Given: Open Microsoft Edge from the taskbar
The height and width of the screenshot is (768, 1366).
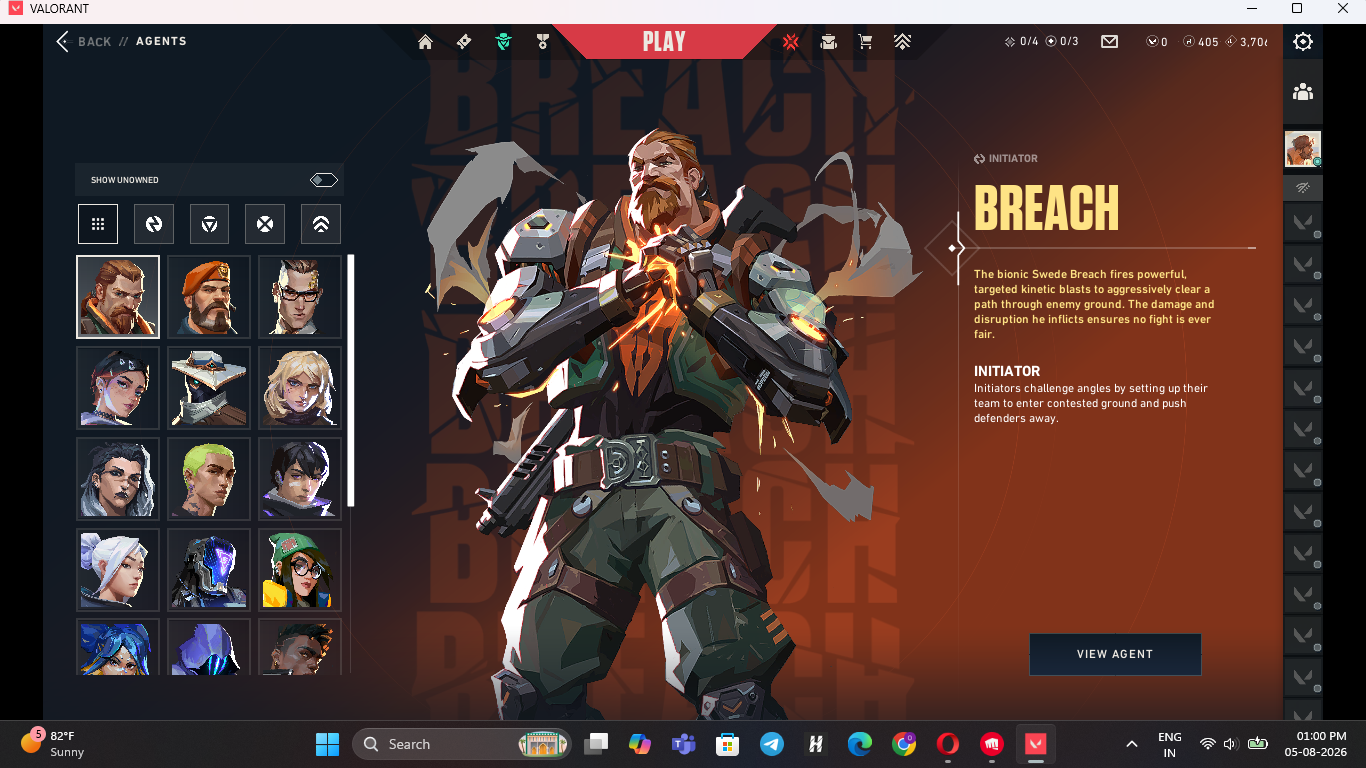Looking at the screenshot, I should click(859, 744).
